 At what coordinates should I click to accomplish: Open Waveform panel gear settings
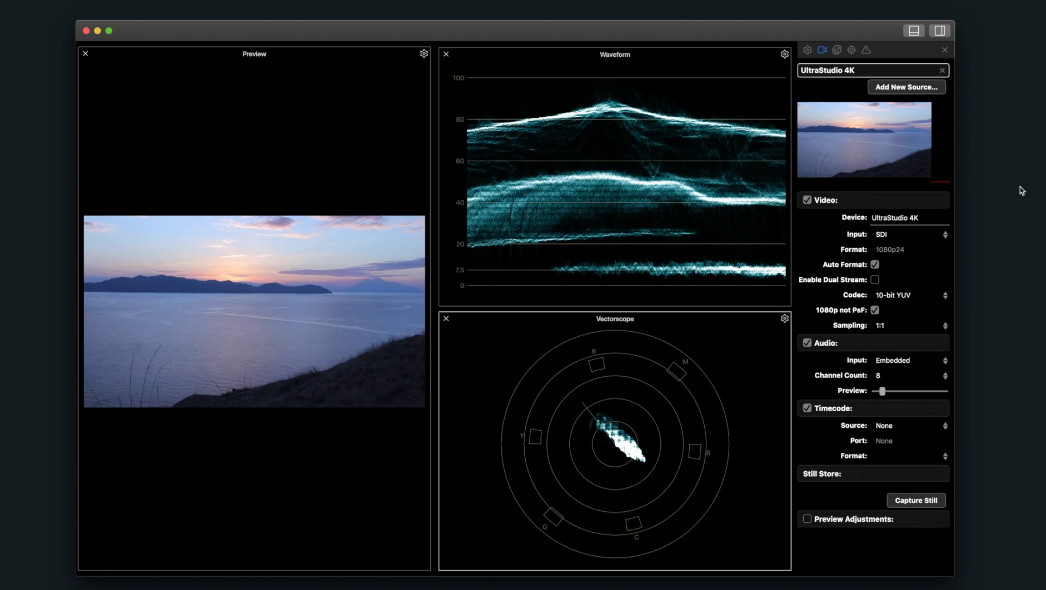785,54
